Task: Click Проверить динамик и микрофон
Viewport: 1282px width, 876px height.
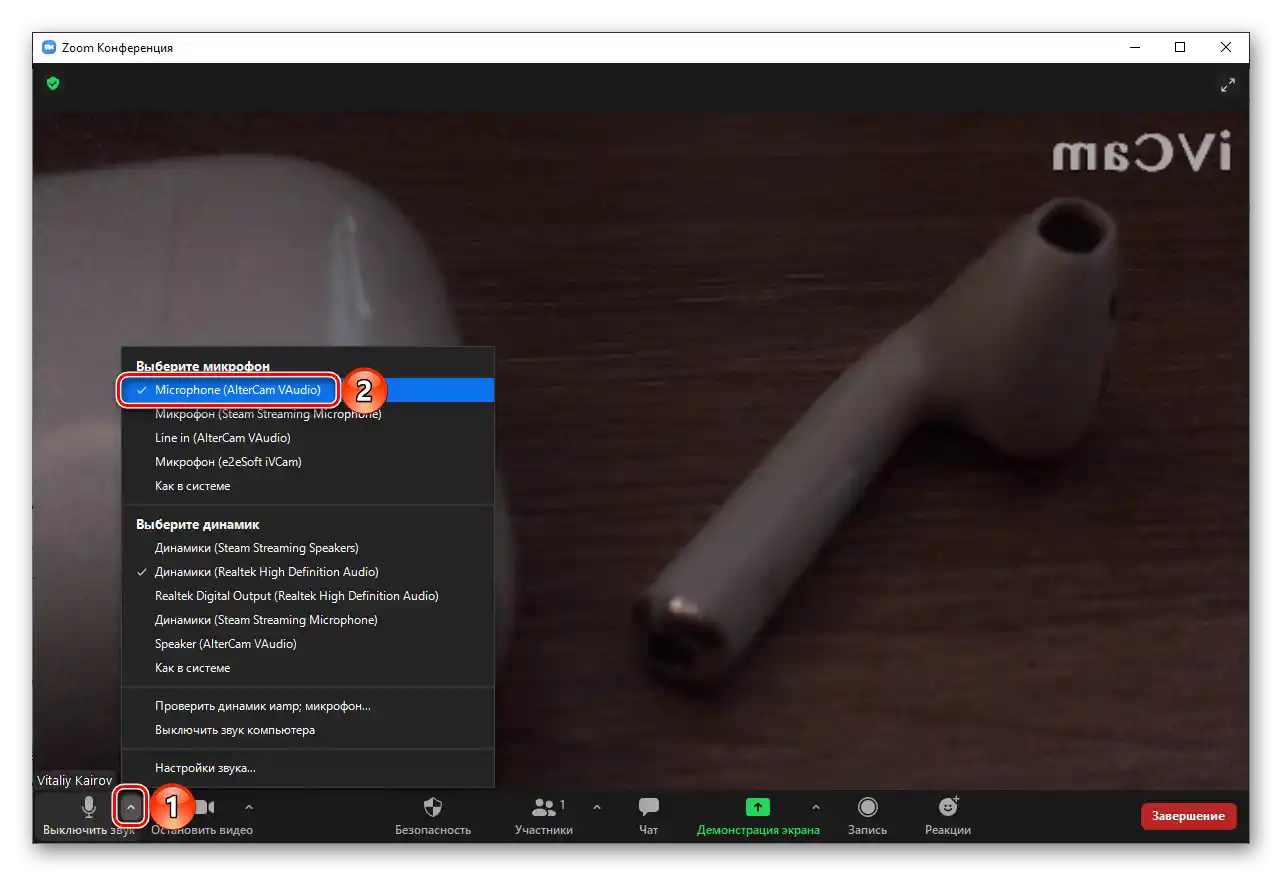Action: coord(308,706)
